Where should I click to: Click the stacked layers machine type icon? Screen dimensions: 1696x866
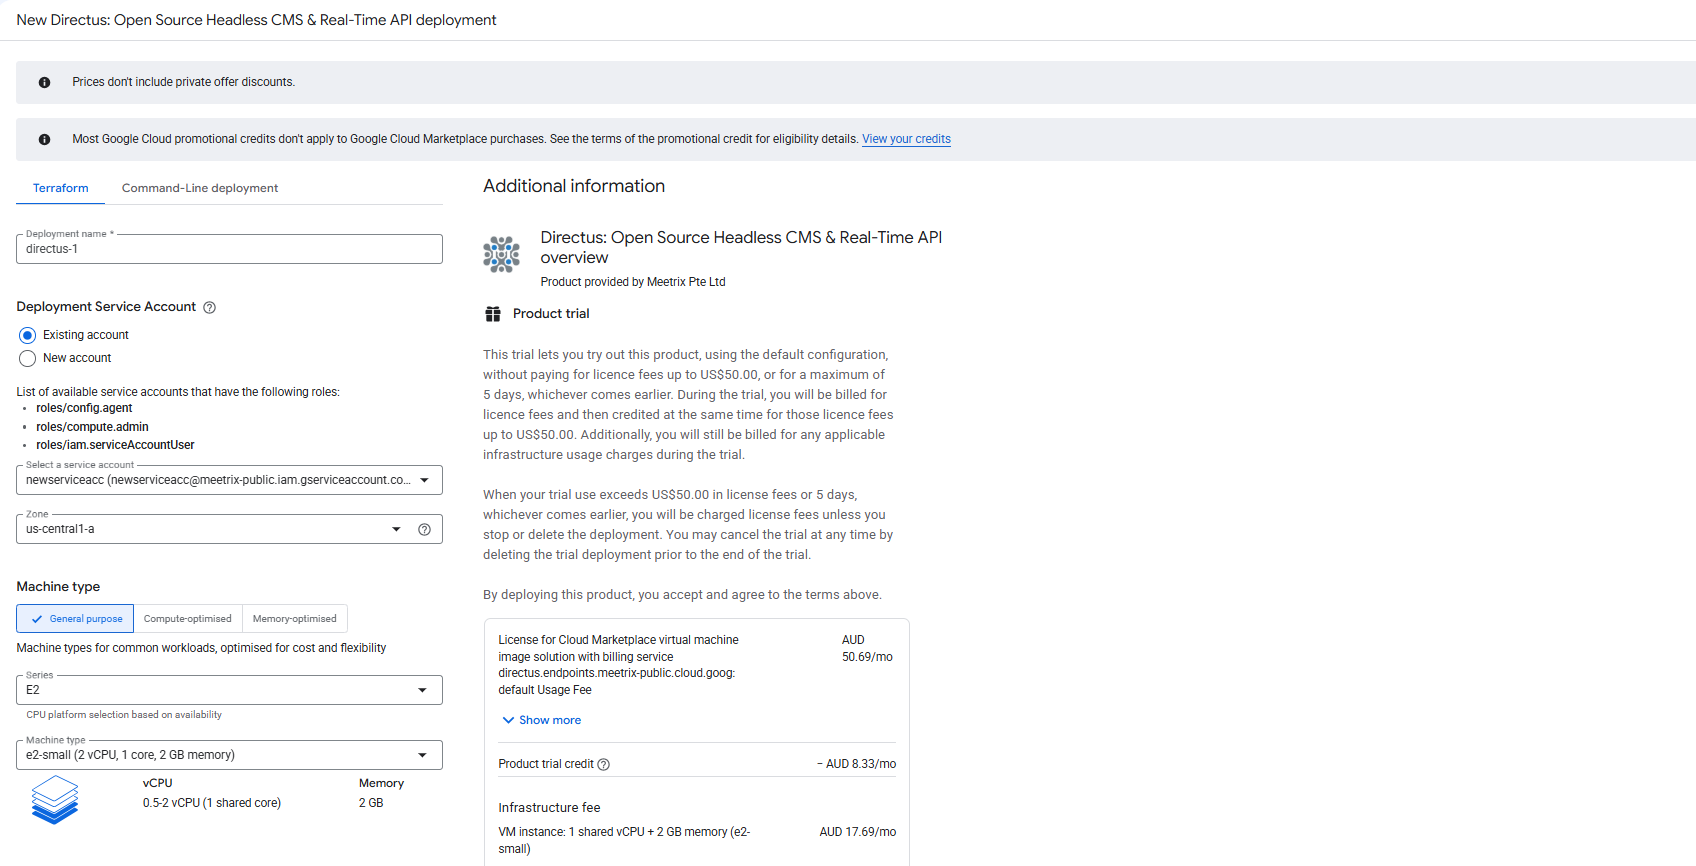(x=54, y=799)
